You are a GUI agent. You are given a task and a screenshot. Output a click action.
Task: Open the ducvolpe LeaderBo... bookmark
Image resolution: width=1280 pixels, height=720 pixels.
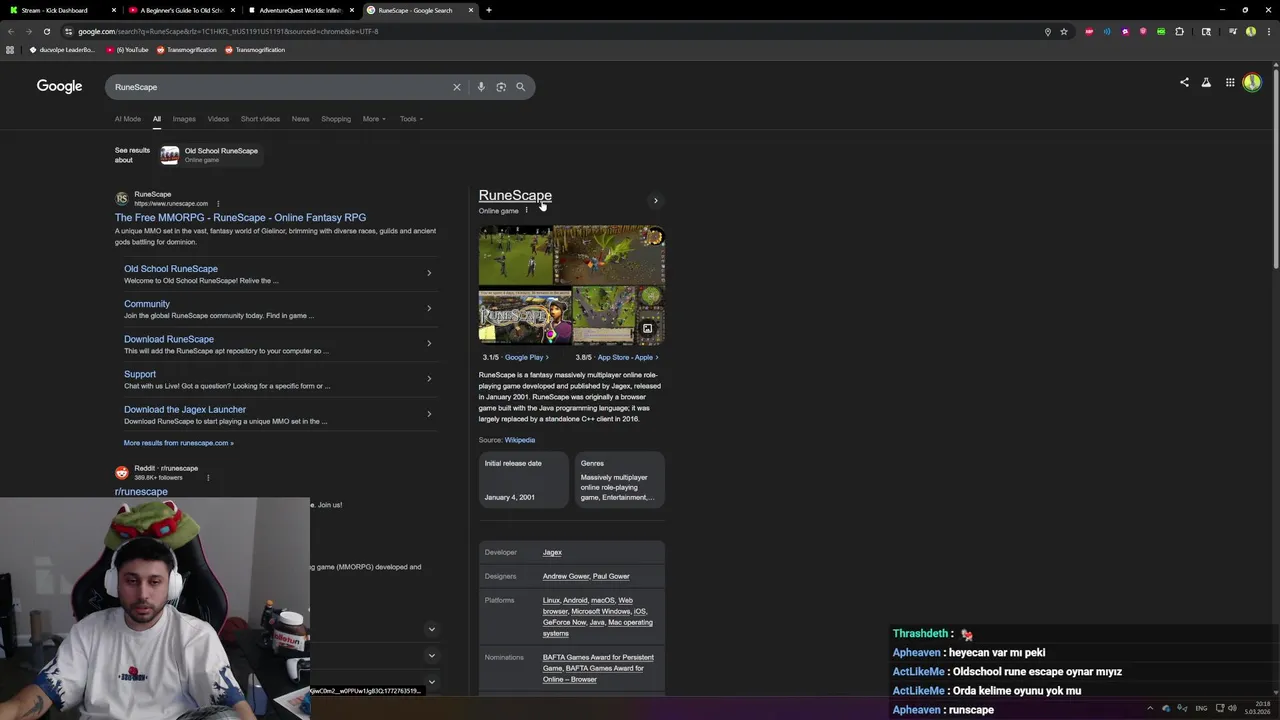pos(62,50)
